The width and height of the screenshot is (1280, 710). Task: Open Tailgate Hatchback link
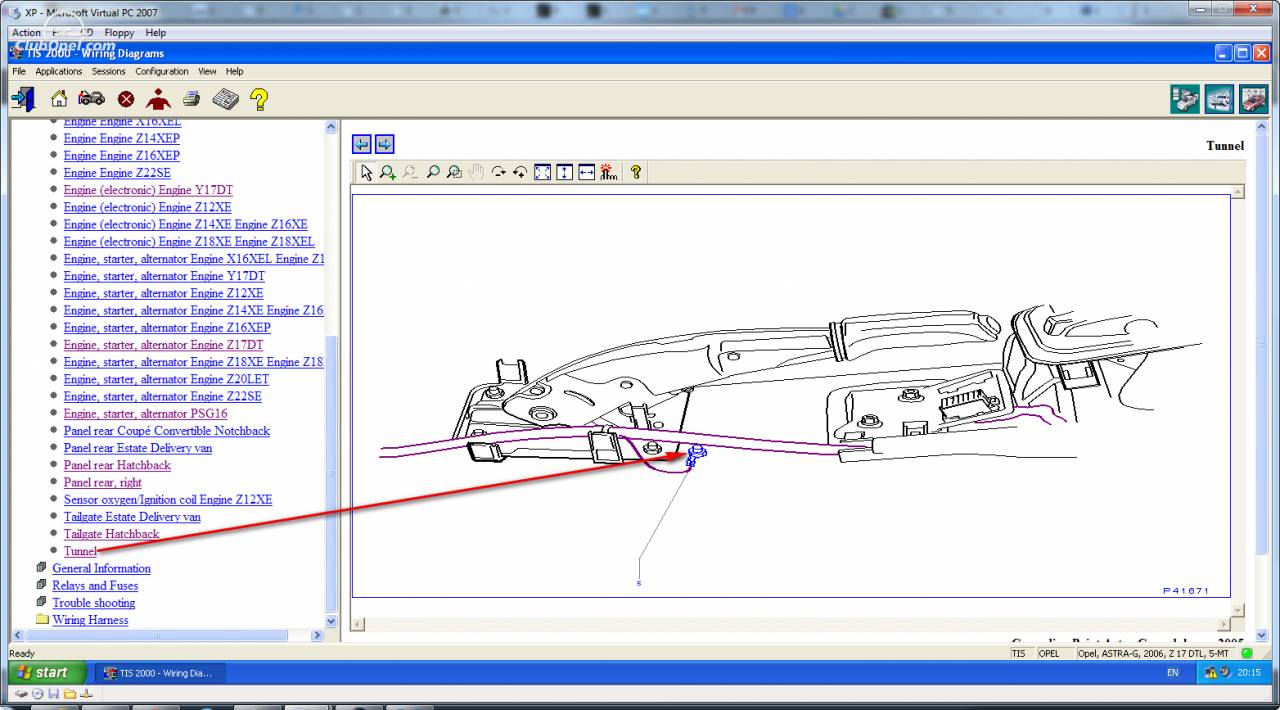tap(112, 534)
